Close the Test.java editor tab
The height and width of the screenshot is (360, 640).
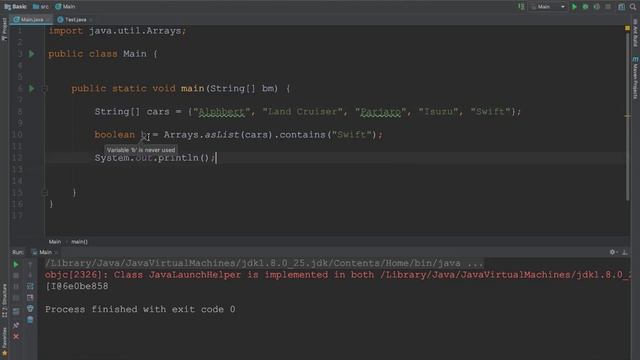tap(91, 20)
